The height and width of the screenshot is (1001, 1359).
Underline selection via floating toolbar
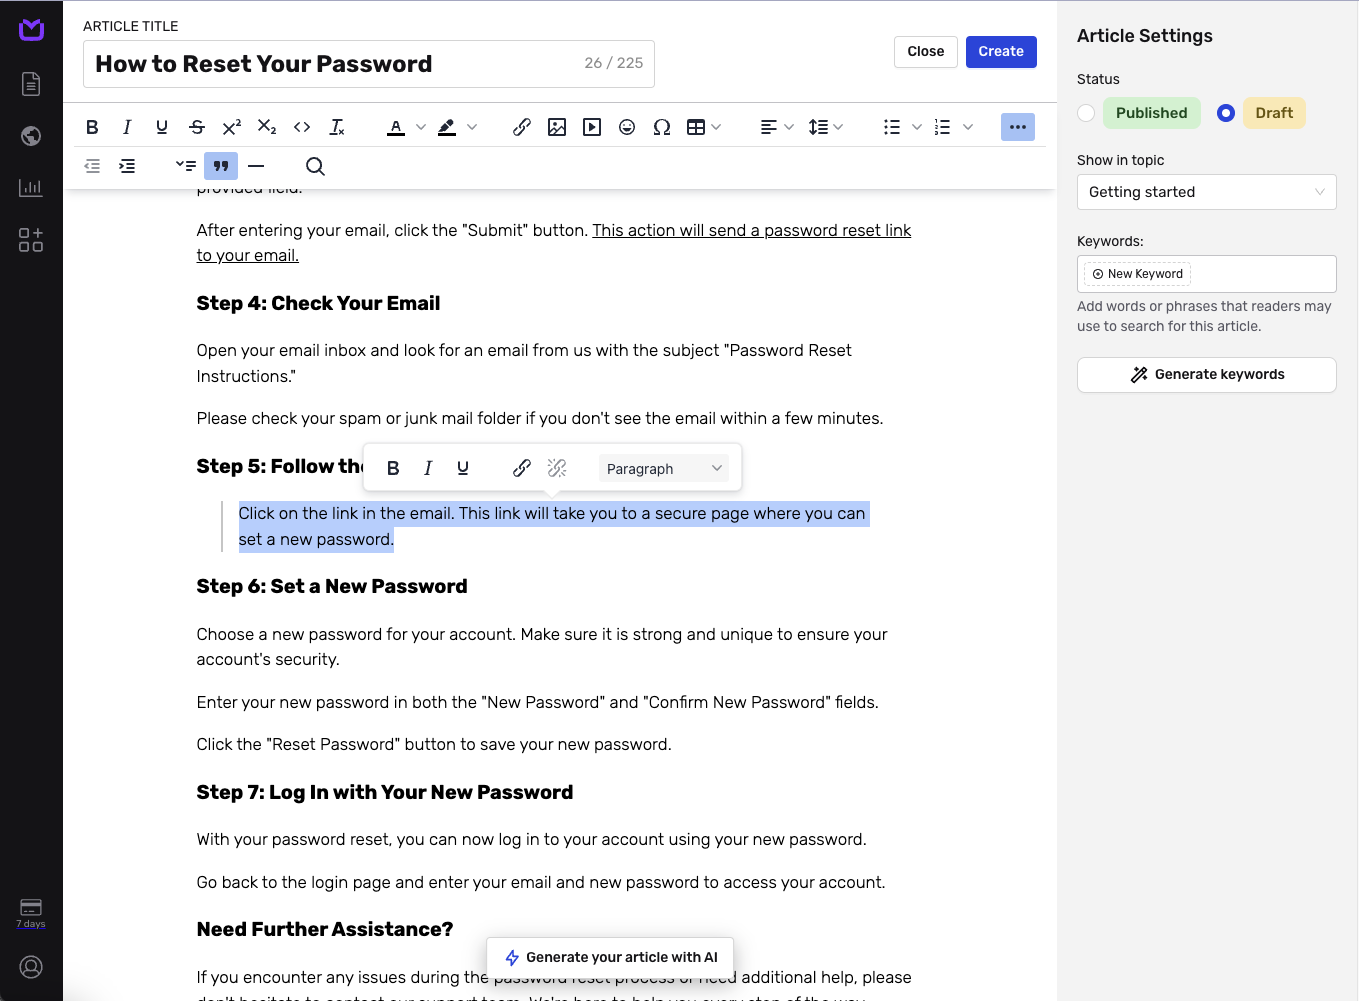pos(463,468)
